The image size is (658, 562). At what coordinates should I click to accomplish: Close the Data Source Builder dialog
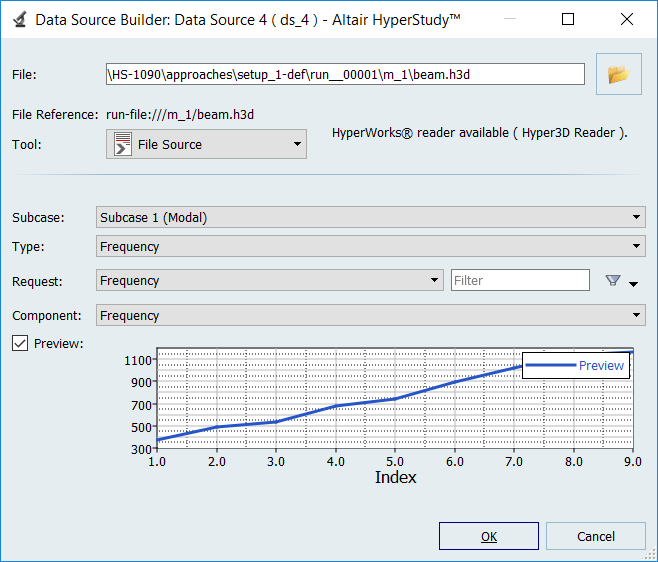point(627,19)
